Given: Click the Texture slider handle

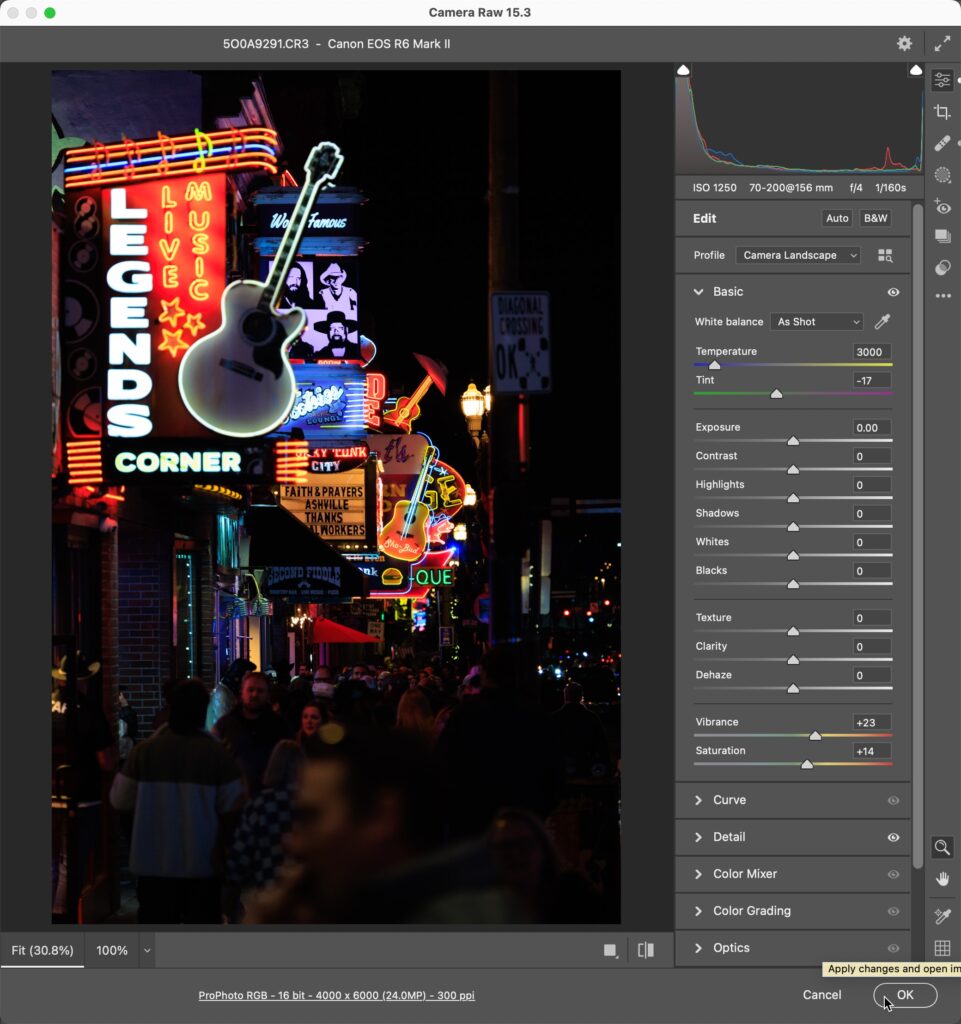Looking at the screenshot, I should pos(793,632).
